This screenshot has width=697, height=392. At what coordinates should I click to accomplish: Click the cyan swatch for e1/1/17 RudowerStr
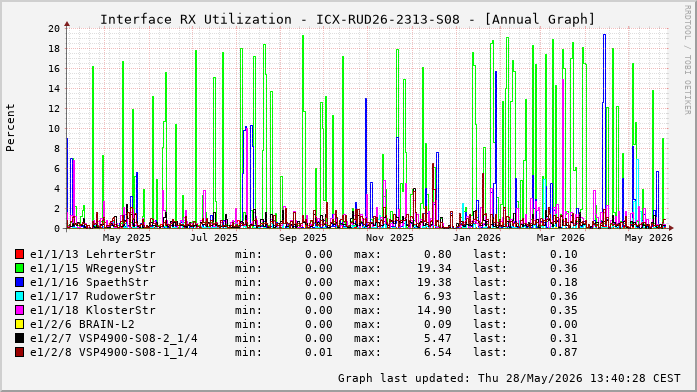tap(19, 296)
